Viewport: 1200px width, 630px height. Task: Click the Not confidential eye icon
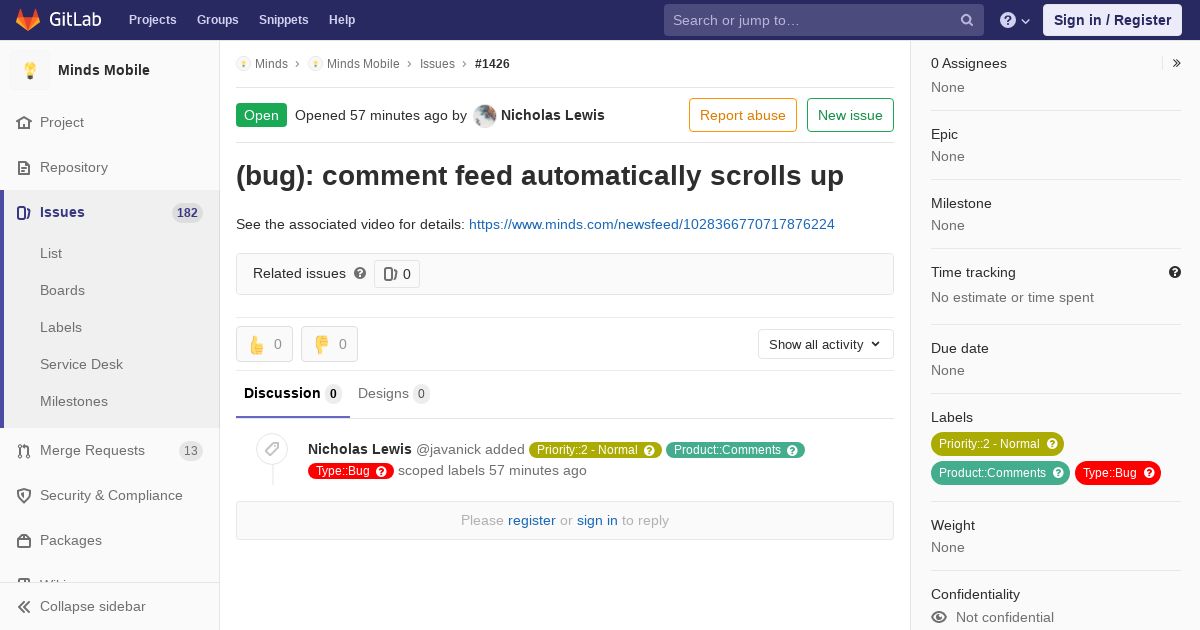point(939,617)
